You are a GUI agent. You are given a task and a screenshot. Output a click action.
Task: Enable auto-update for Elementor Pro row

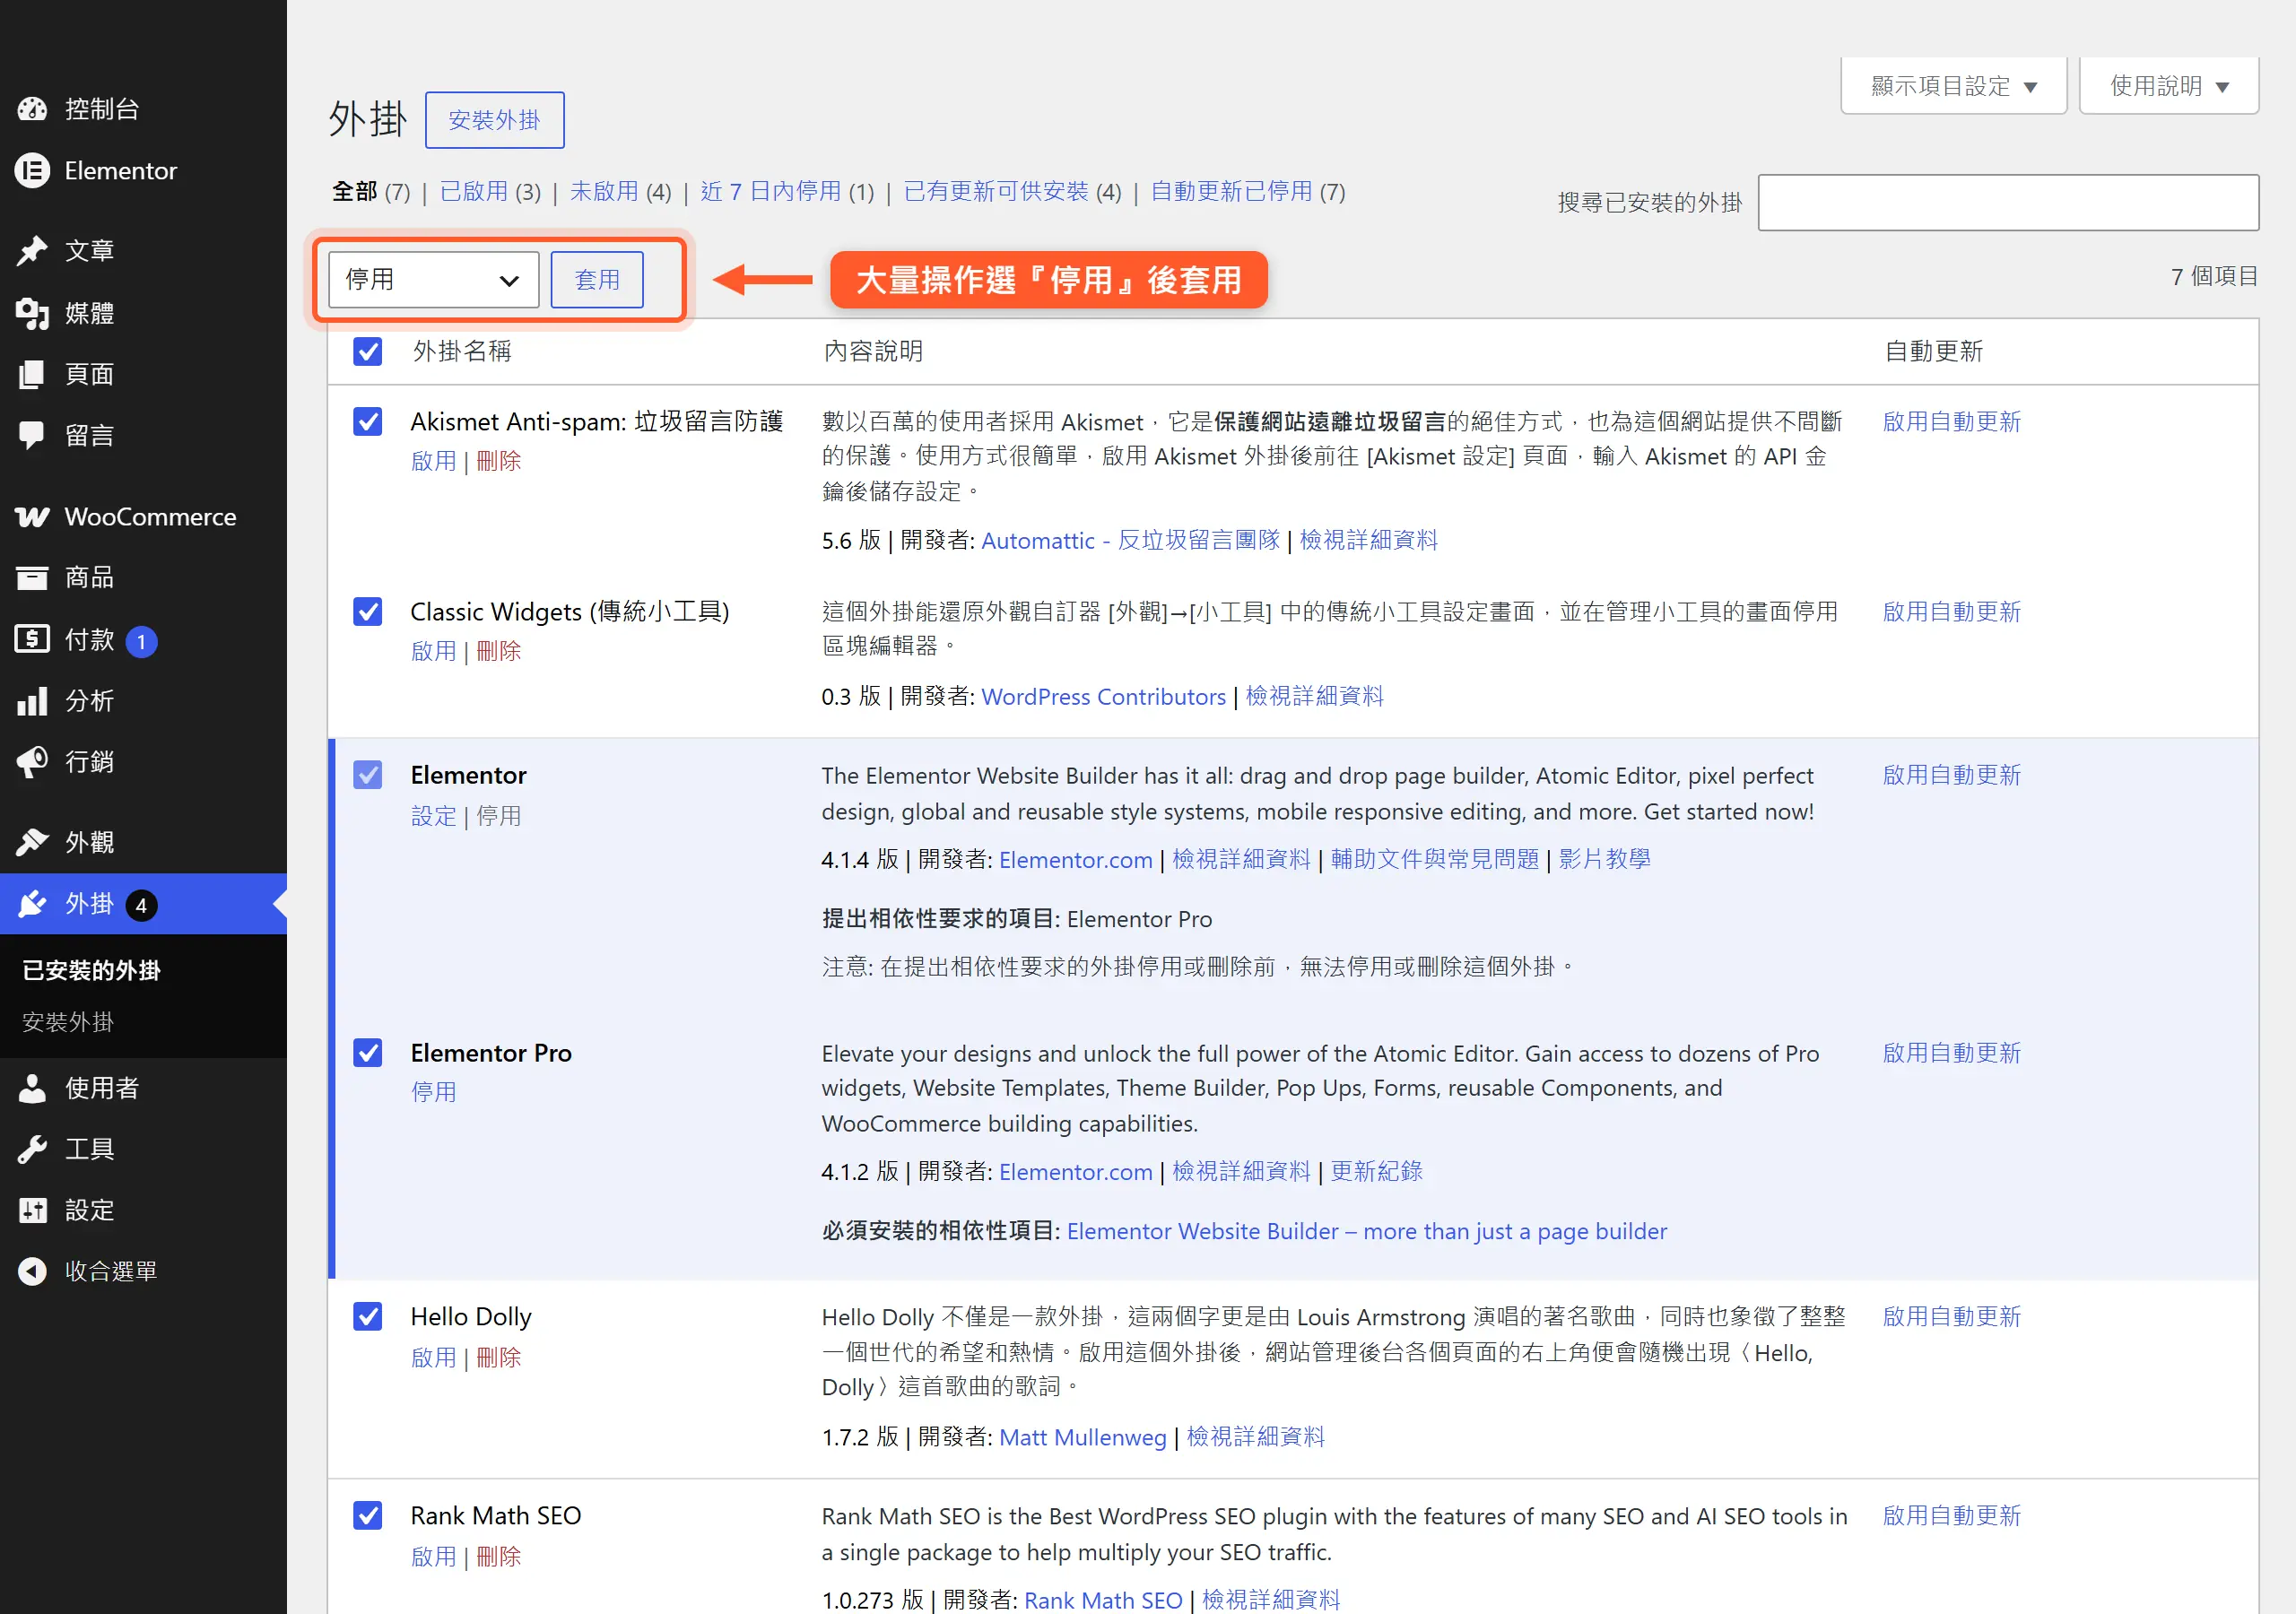click(1951, 1052)
